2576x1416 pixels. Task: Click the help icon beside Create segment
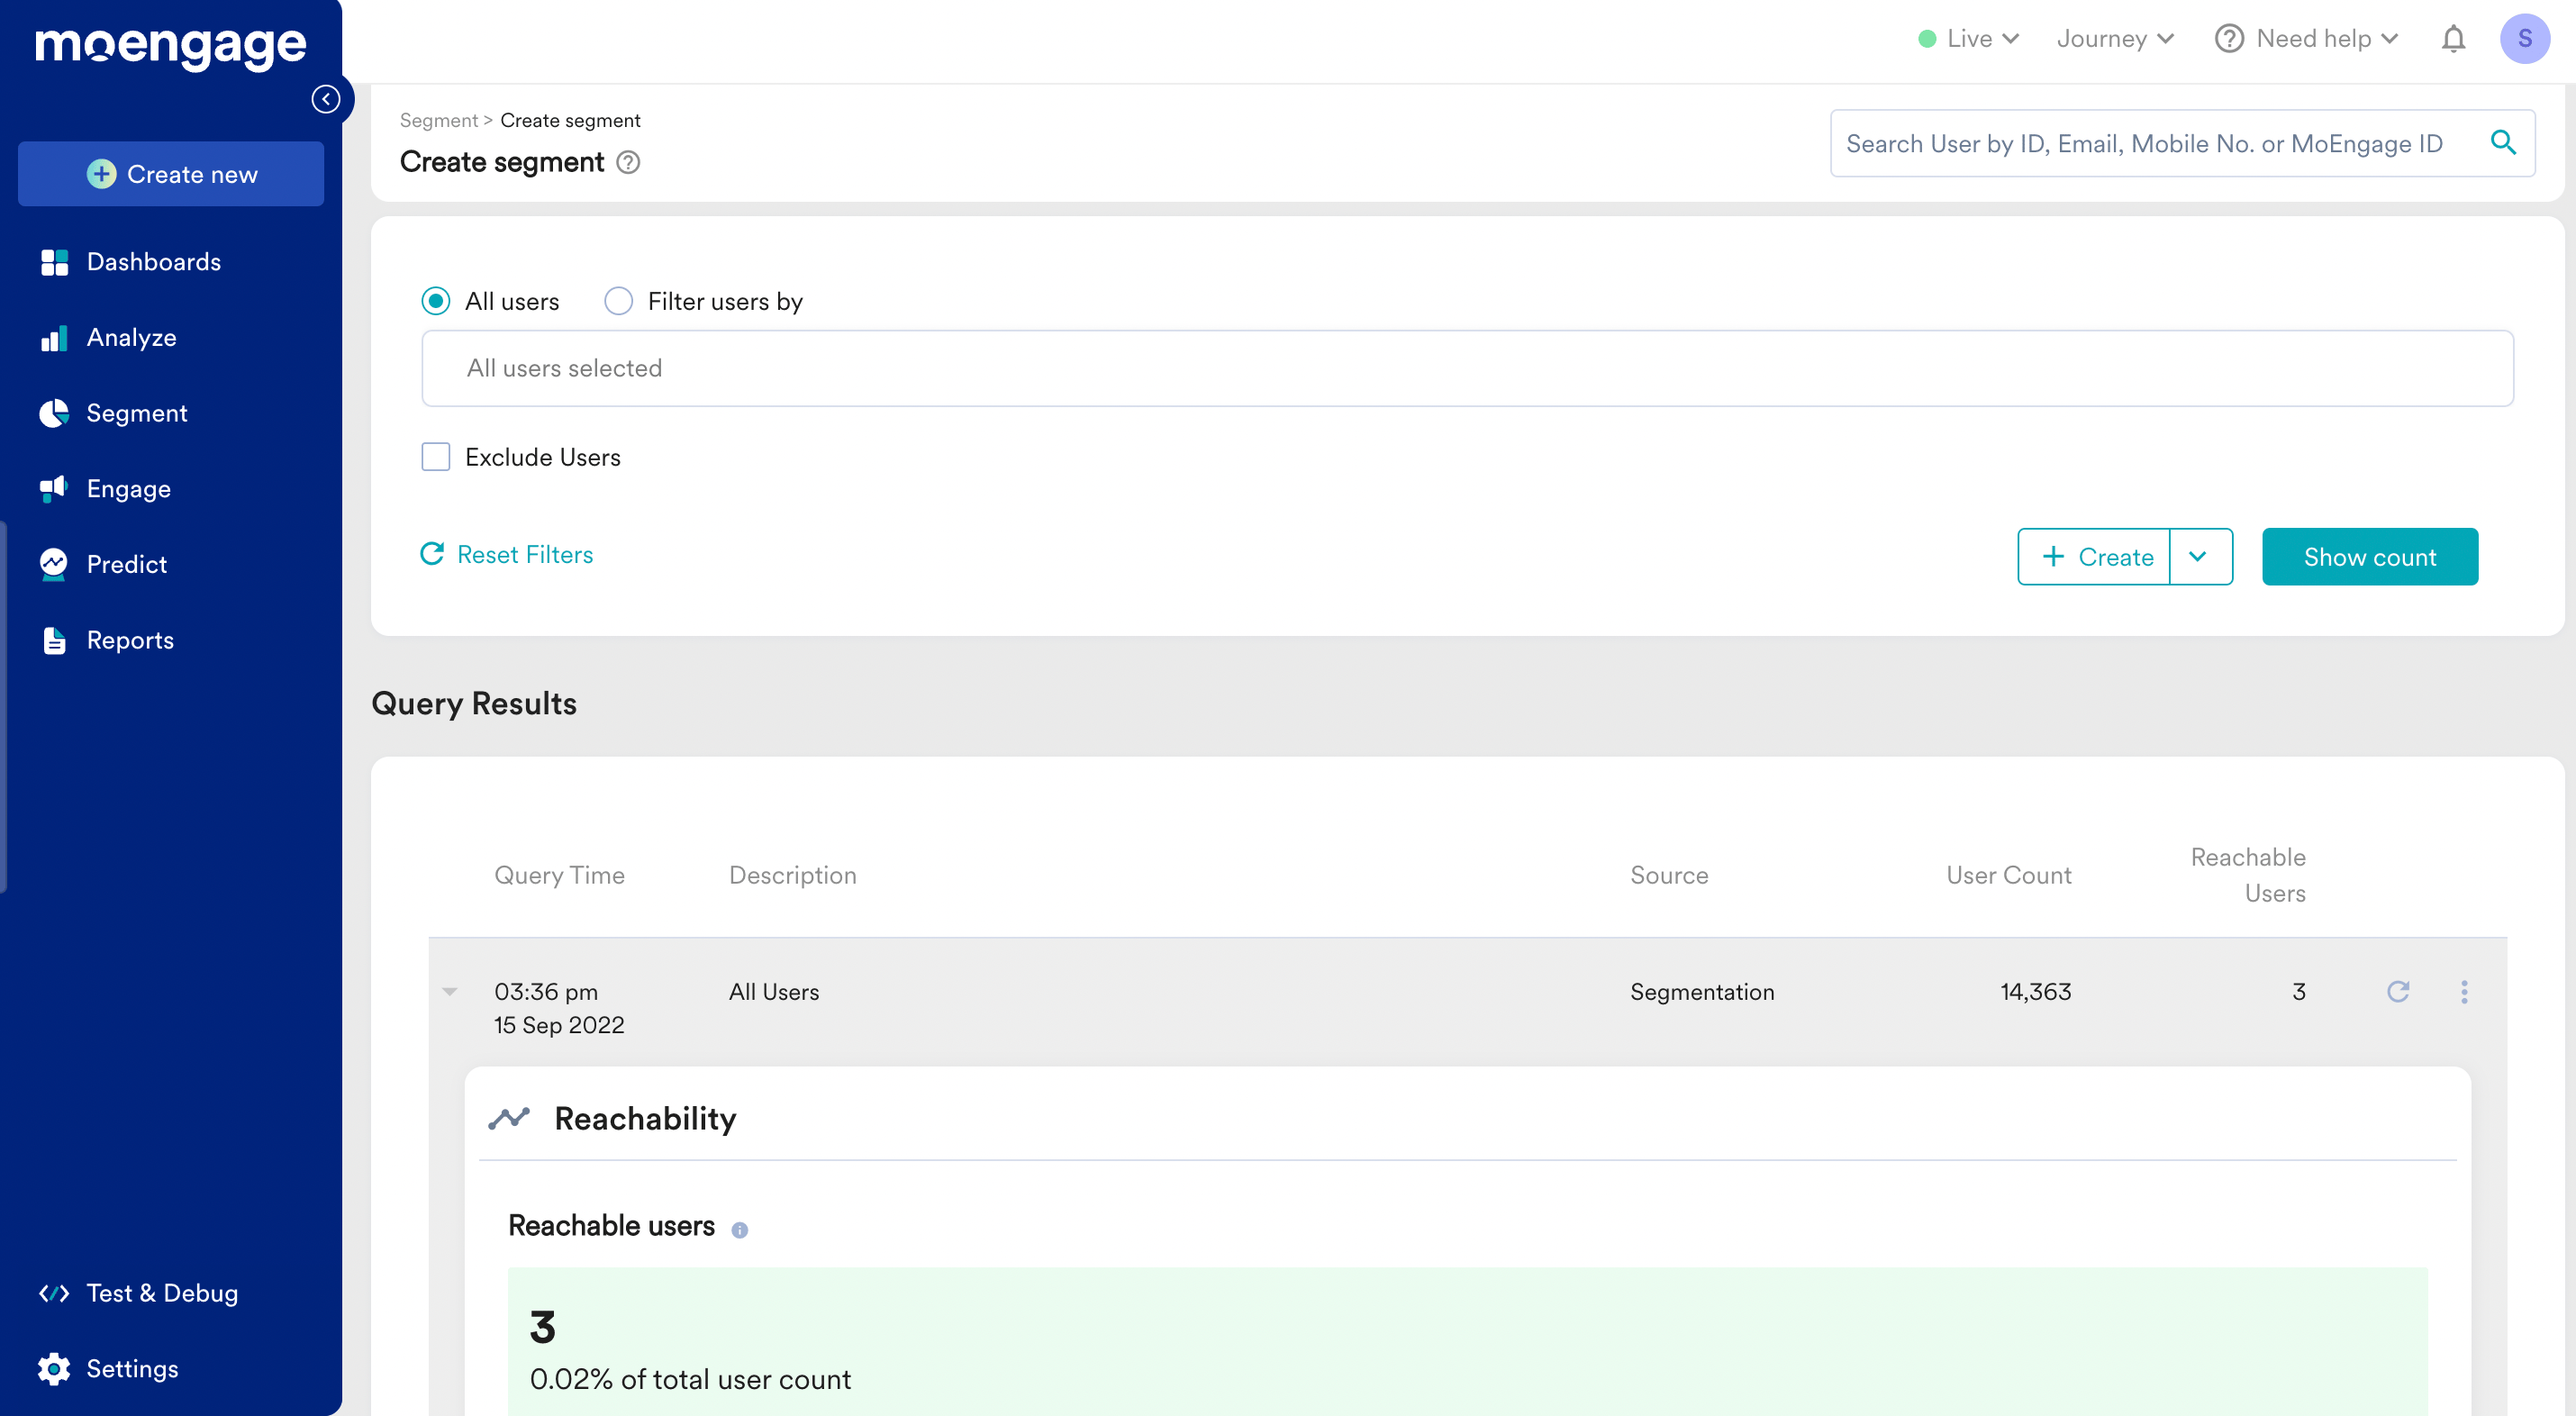coord(628,162)
